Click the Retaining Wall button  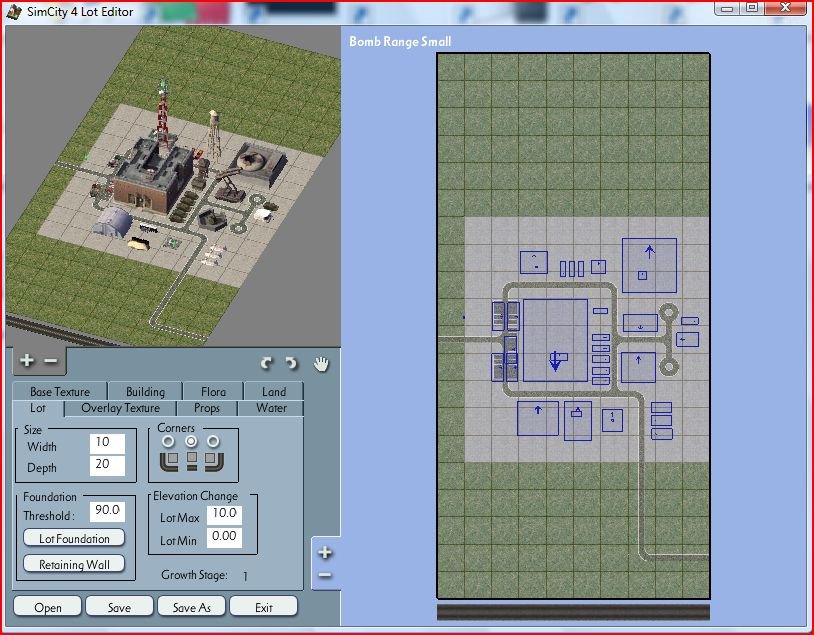tap(74, 564)
